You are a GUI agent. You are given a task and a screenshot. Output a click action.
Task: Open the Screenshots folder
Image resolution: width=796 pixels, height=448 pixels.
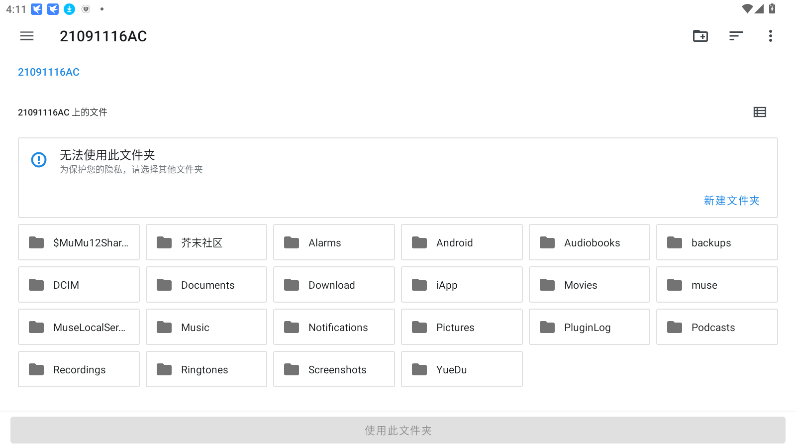point(333,370)
